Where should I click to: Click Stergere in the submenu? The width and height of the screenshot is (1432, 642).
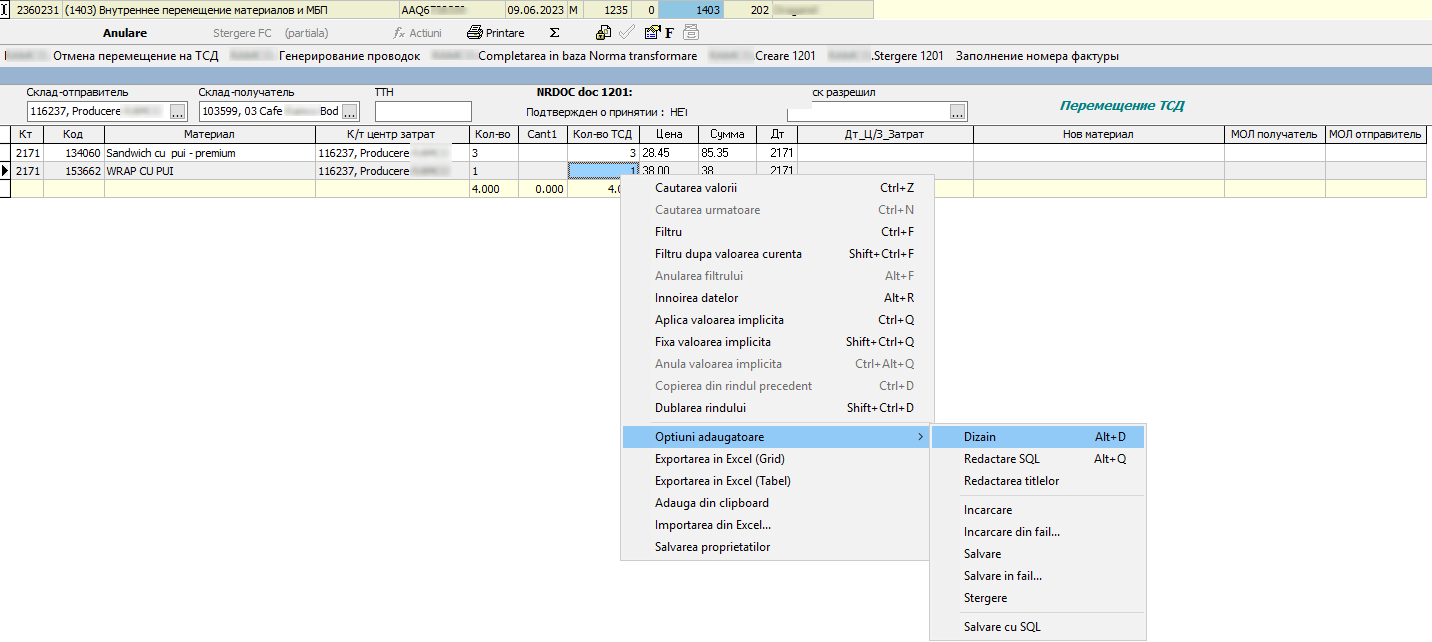(1038, 598)
